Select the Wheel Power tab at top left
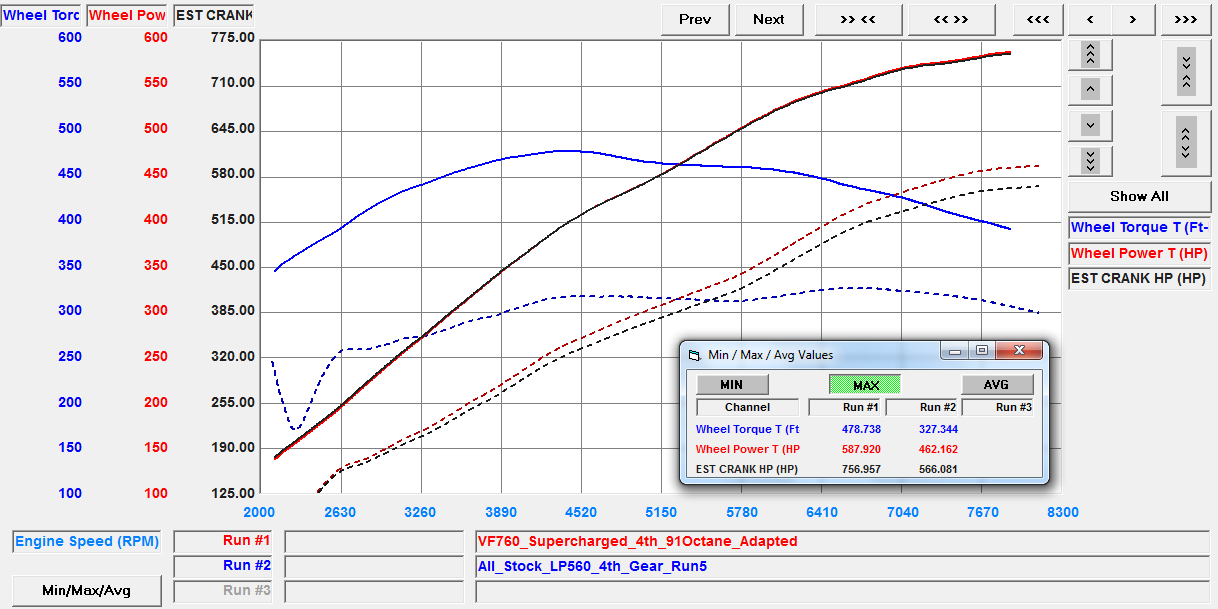This screenshot has width=1218, height=609. 127,16
